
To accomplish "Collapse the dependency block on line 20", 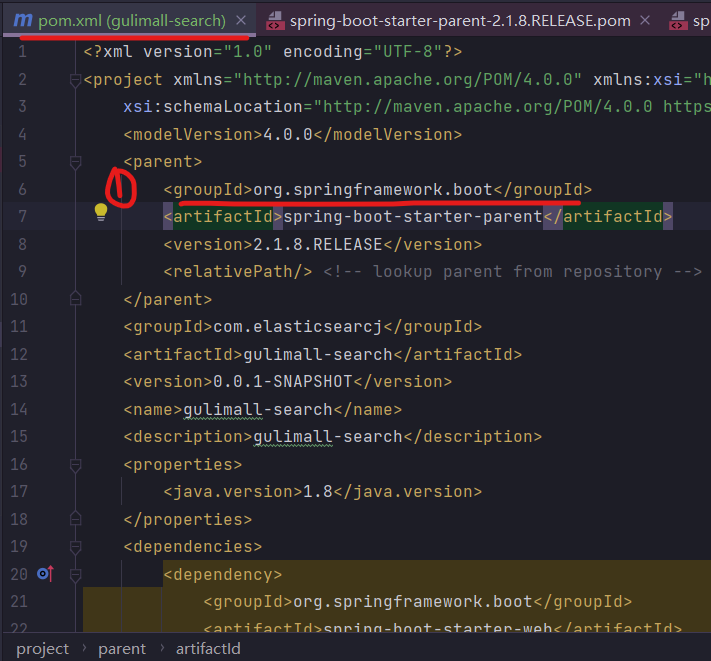I will coord(75,575).
